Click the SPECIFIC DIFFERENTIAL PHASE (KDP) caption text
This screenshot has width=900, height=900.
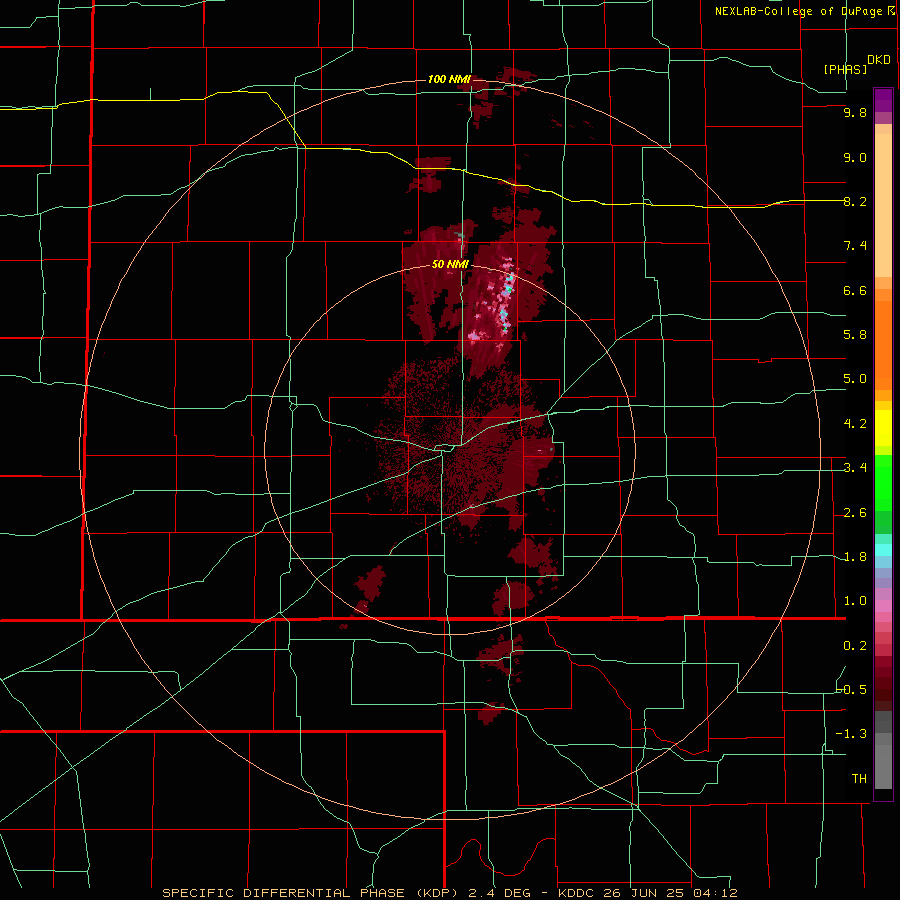(x=309, y=893)
